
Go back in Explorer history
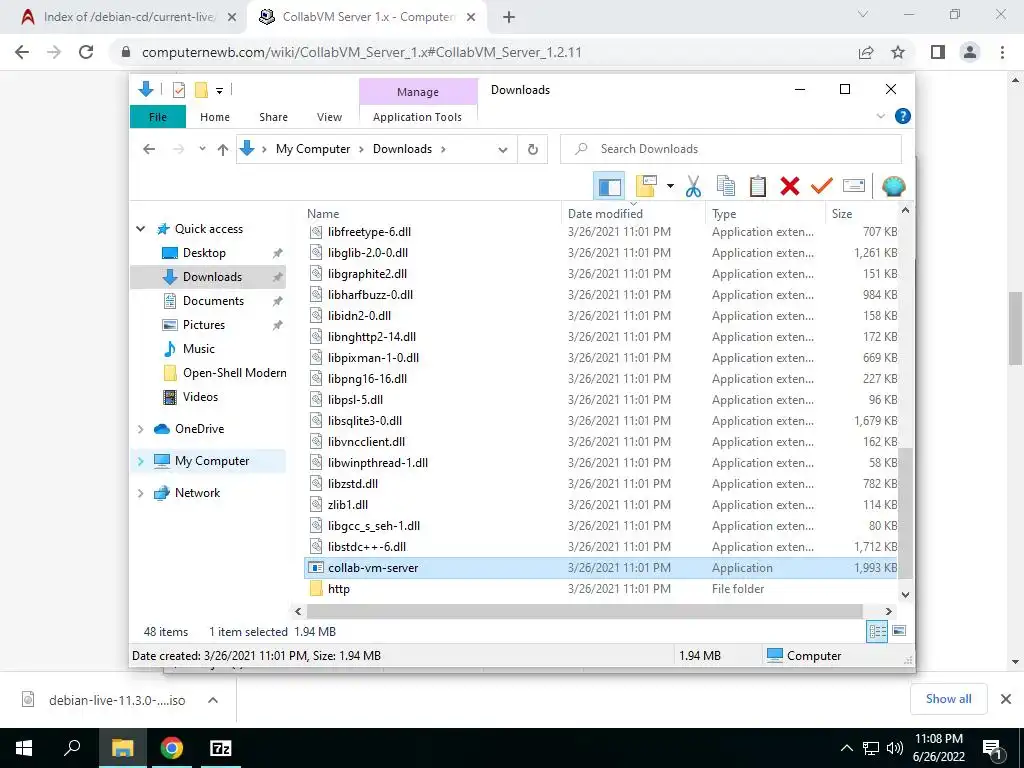coord(149,149)
